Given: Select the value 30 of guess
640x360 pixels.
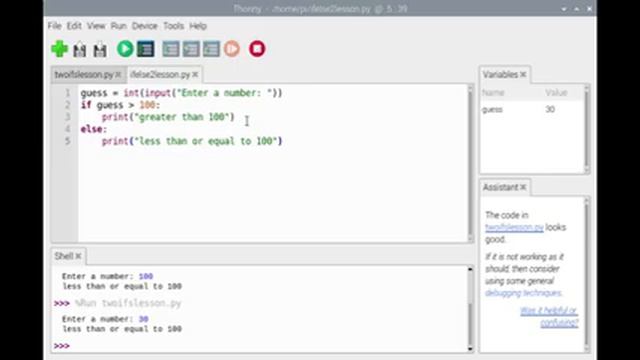Looking at the screenshot, I should (x=550, y=109).
